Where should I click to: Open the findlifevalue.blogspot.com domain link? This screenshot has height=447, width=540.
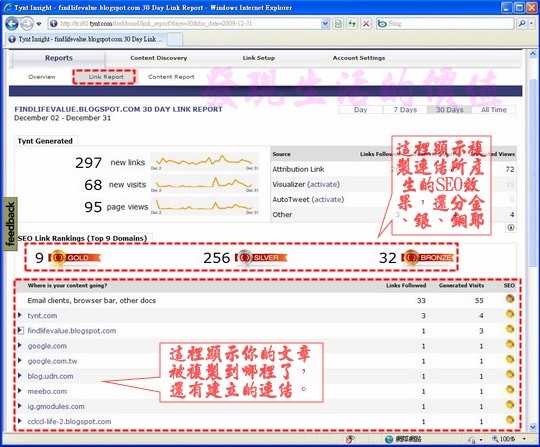(72, 331)
